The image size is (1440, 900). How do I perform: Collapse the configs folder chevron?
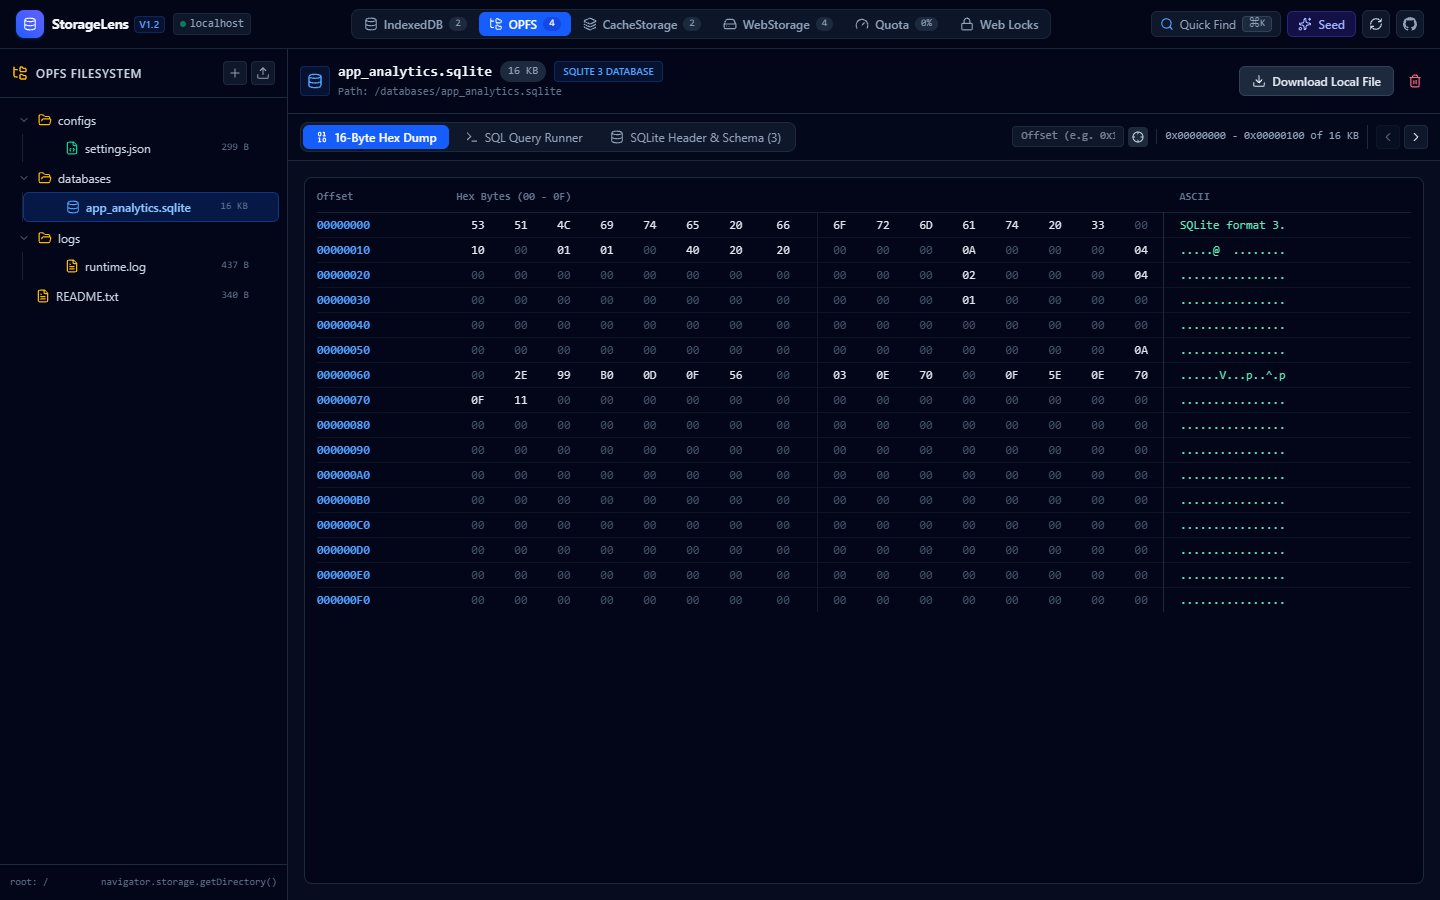coord(24,120)
